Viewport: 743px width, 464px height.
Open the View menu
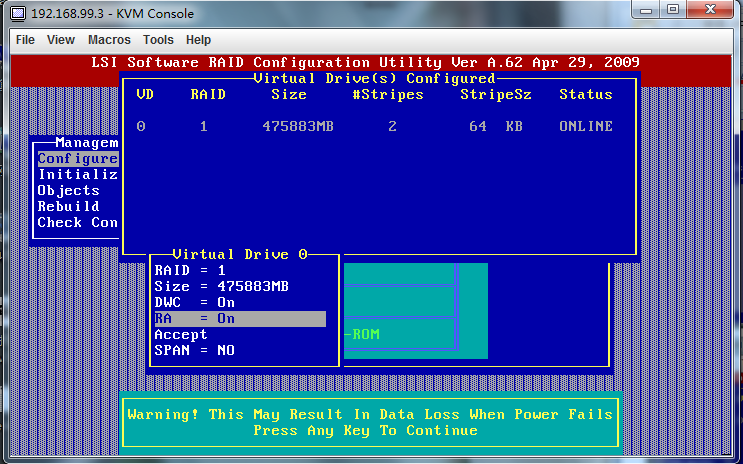(61, 40)
